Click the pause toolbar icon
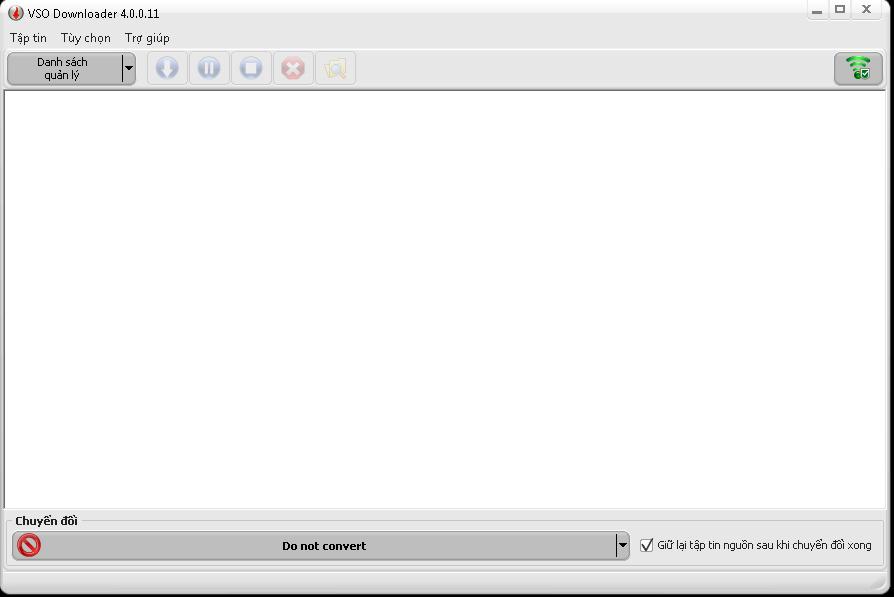 [x=209, y=68]
